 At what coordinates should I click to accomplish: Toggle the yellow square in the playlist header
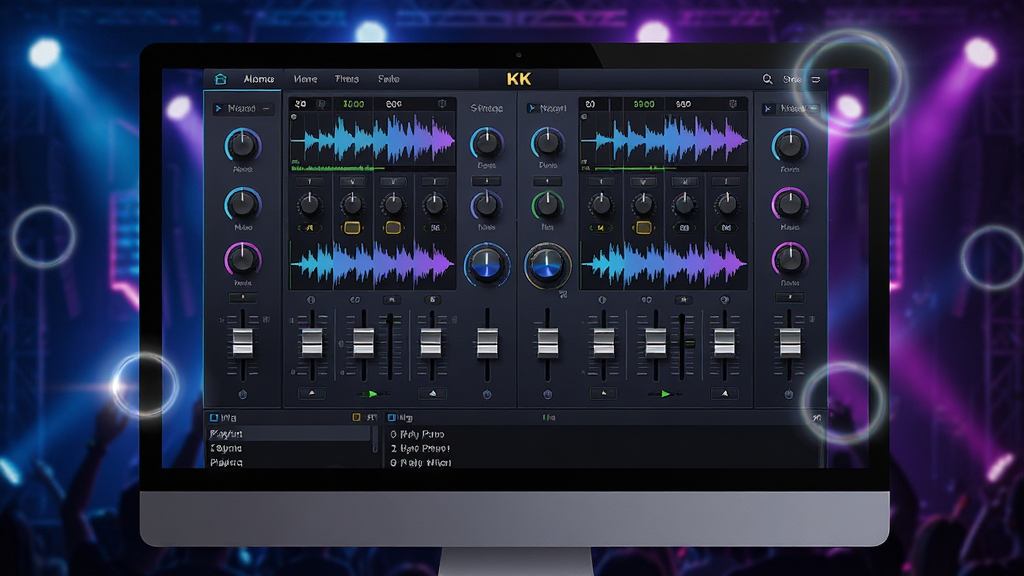pyautogui.click(x=357, y=417)
